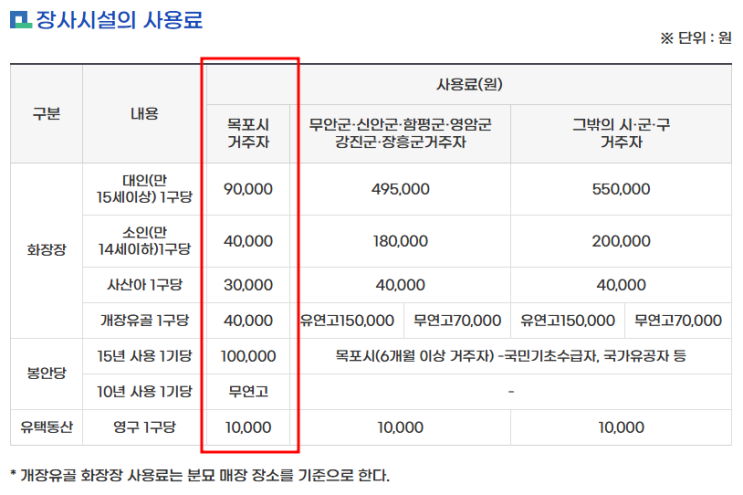Image resolution: width=743 pixels, height=495 pixels.
Task: Click the '사산아 1구당' cell
Action: (144, 285)
